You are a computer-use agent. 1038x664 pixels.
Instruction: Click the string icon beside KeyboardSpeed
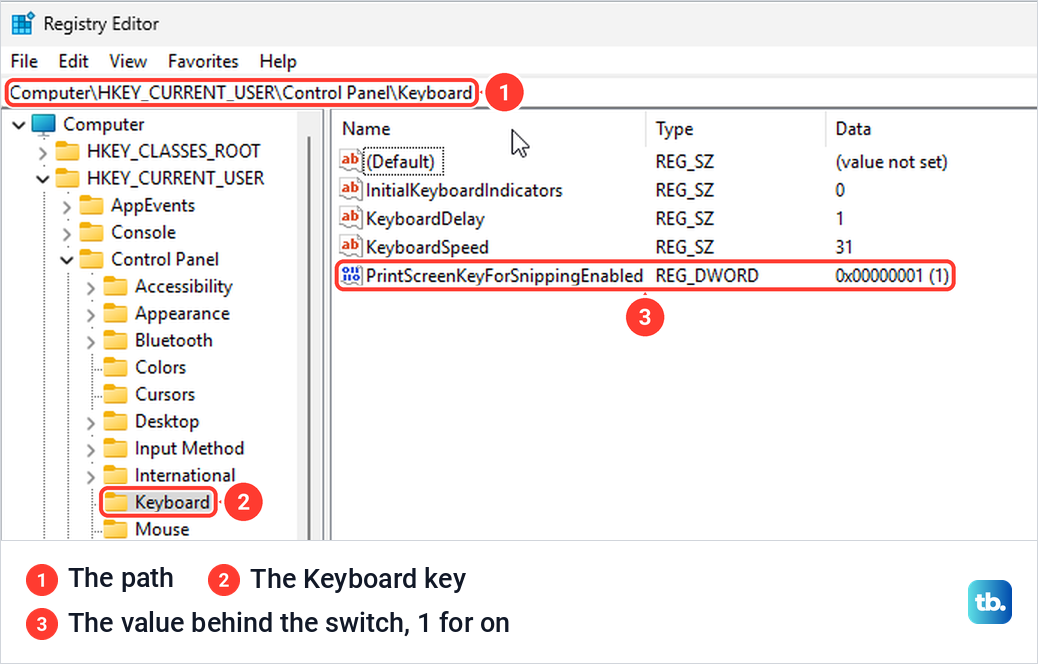click(350, 246)
